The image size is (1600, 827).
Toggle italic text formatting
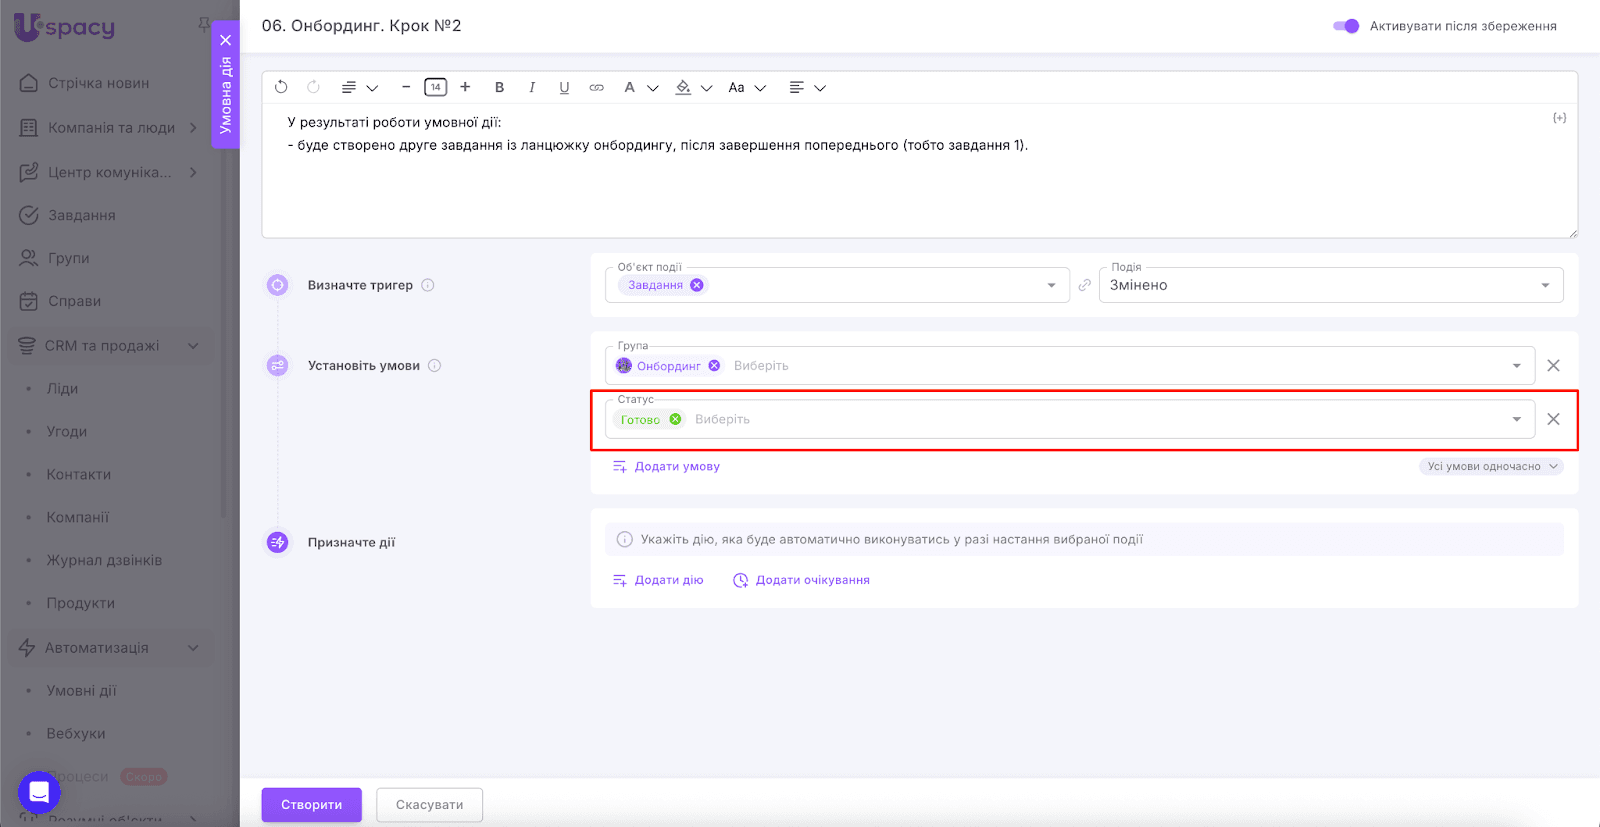tap(532, 87)
